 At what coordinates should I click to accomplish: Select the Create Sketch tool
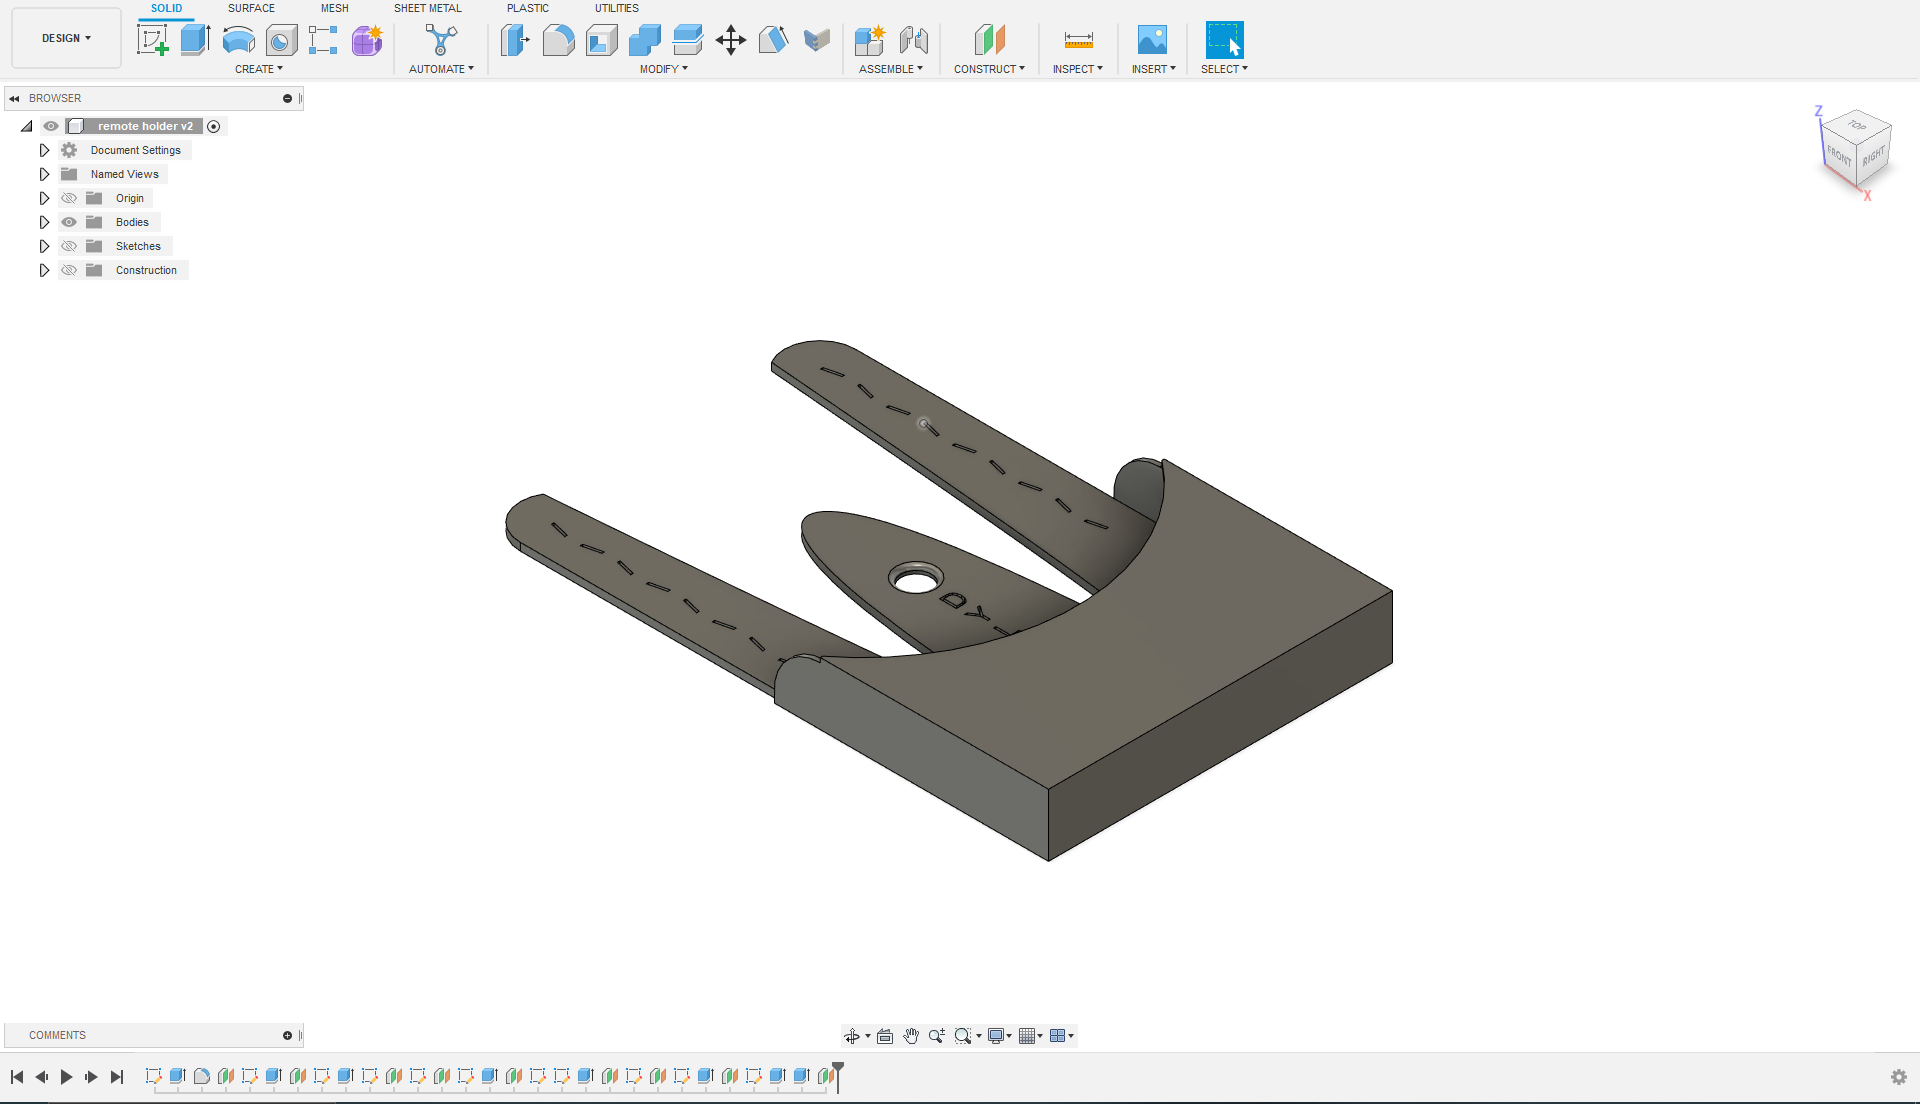(x=152, y=40)
